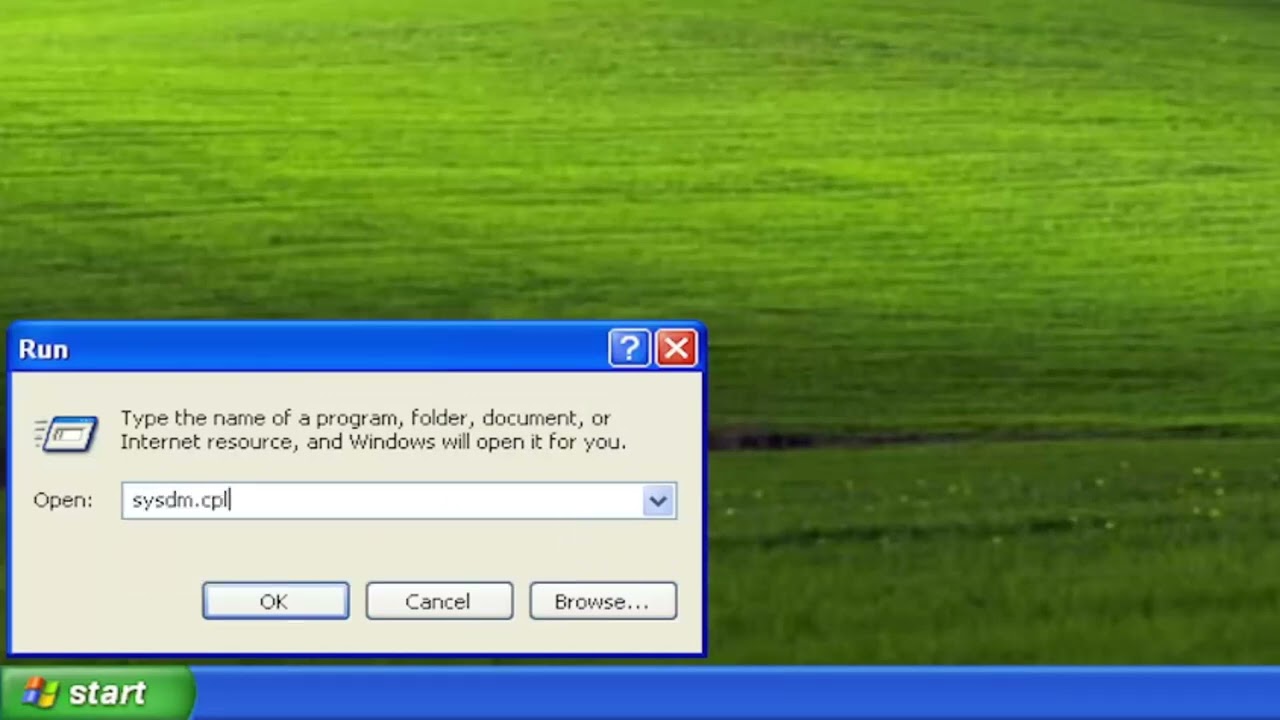This screenshot has width=1280, height=720.
Task: Open the Browse... file picker
Action: 603,601
